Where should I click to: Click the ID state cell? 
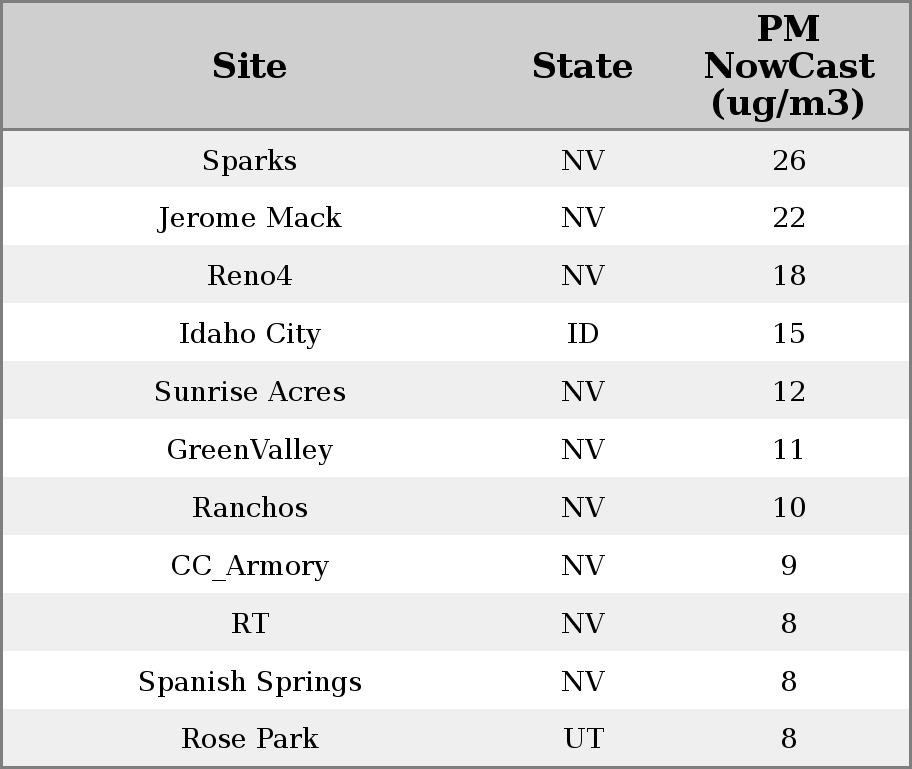[582, 334]
